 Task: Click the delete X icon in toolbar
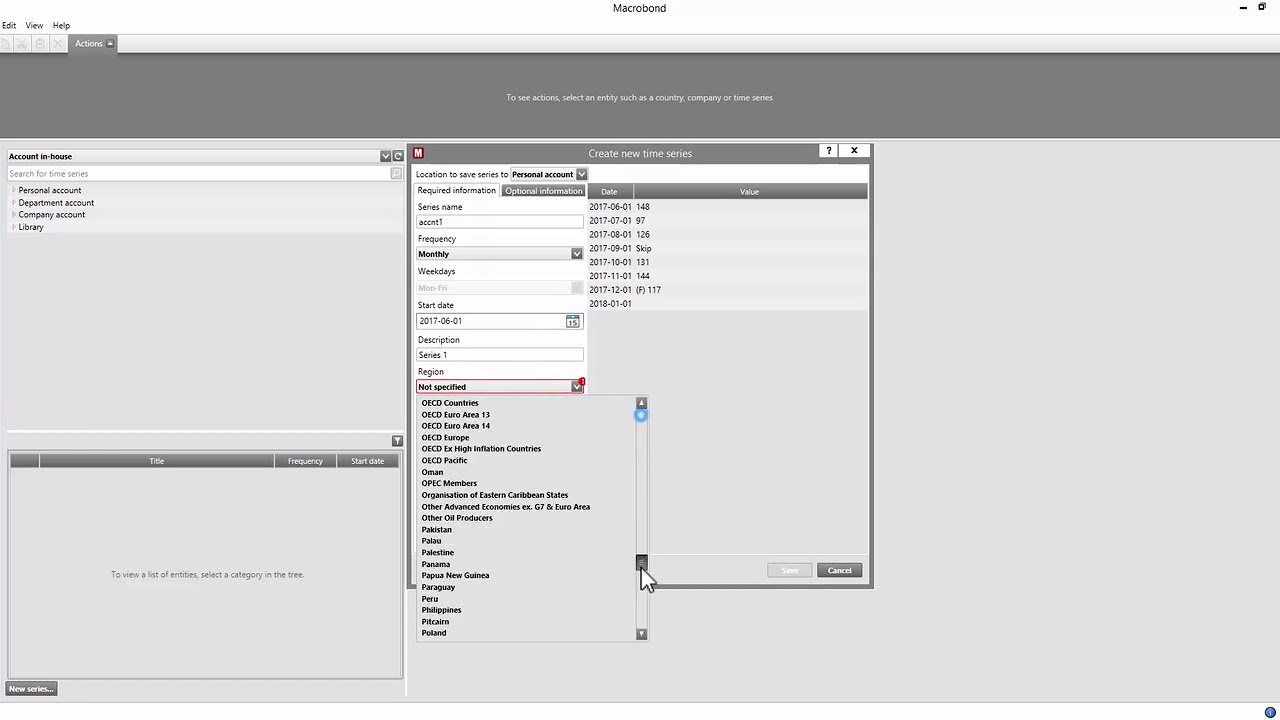(x=58, y=43)
